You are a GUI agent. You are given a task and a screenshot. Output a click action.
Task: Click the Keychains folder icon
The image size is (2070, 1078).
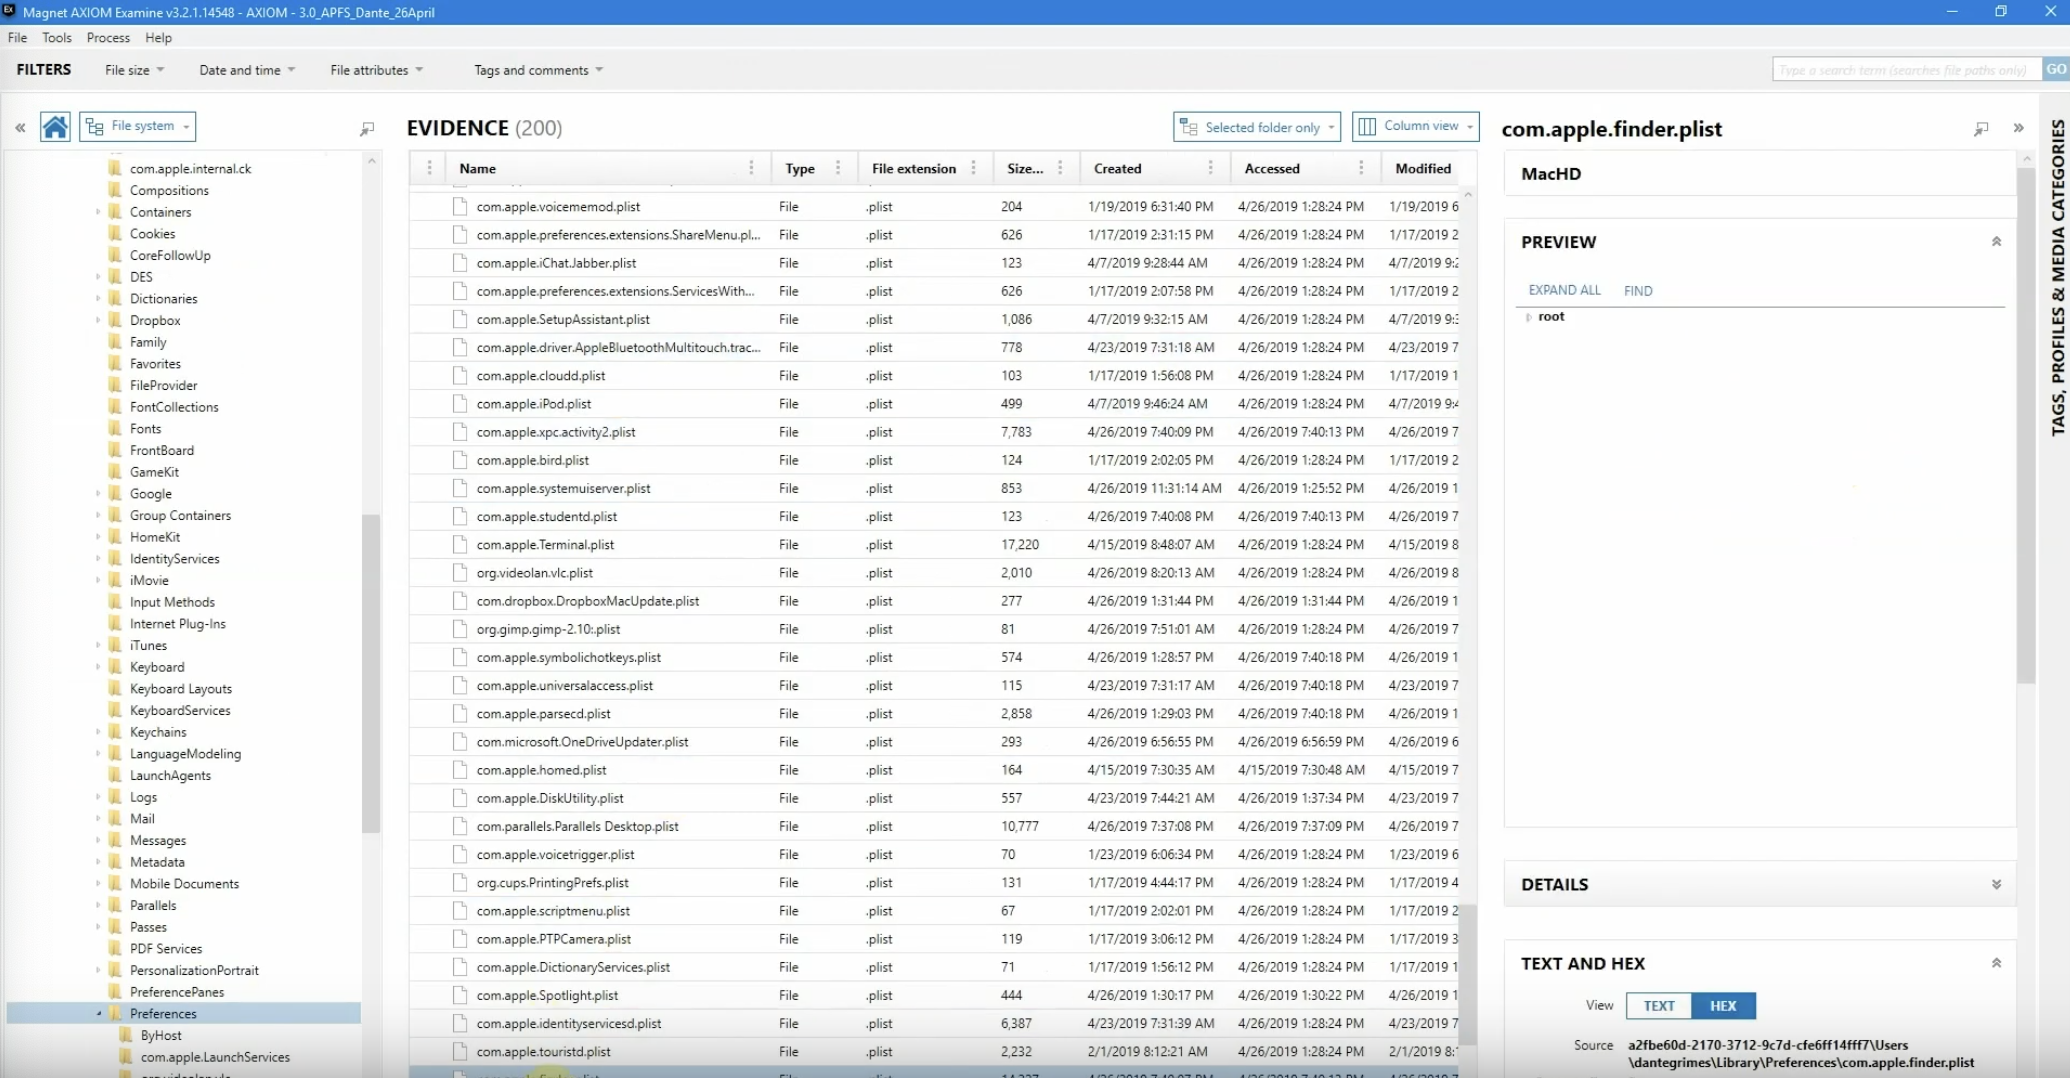[x=115, y=732]
